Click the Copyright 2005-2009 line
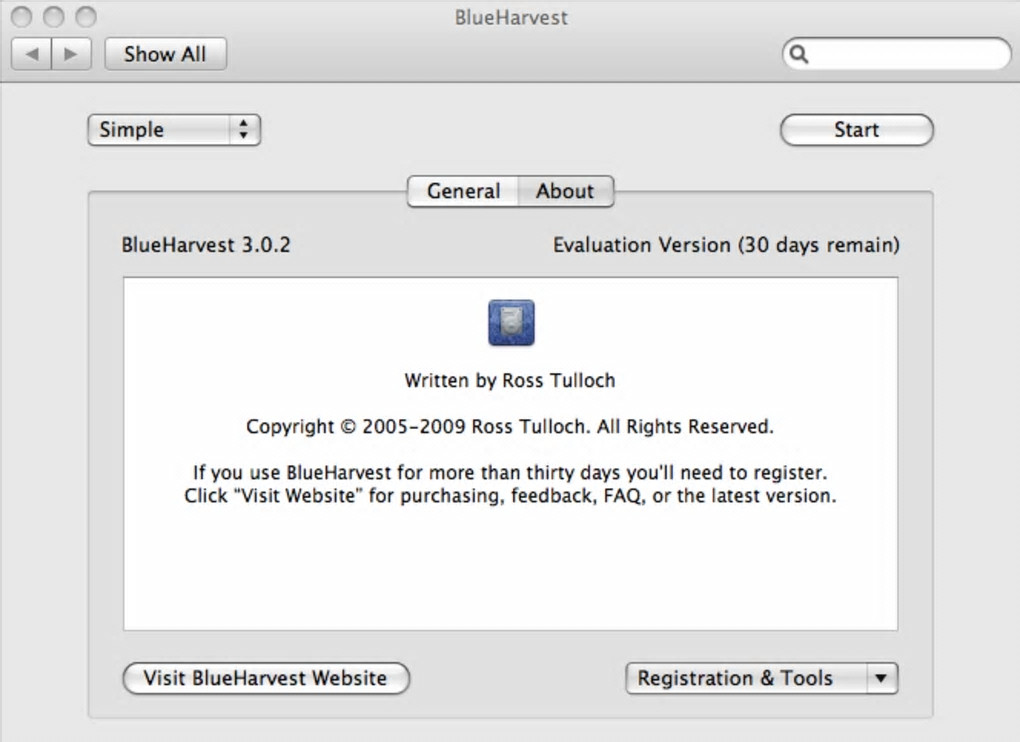This screenshot has height=742, width=1020. point(510,427)
